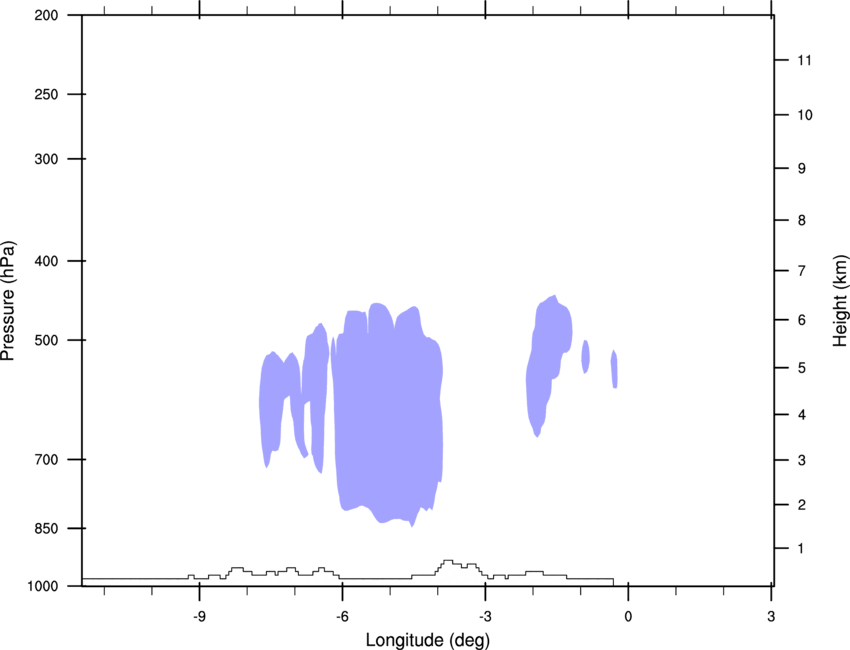Click the 700 pressure tick label
The height and width of the screenshot is (650, 850).
46,460
